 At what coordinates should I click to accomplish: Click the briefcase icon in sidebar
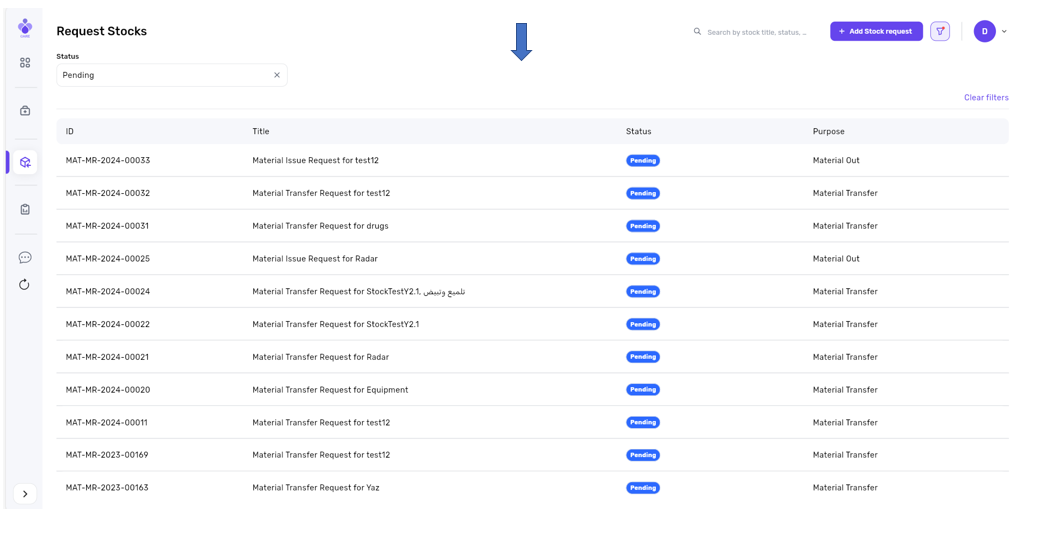click(x=25, y=111)
